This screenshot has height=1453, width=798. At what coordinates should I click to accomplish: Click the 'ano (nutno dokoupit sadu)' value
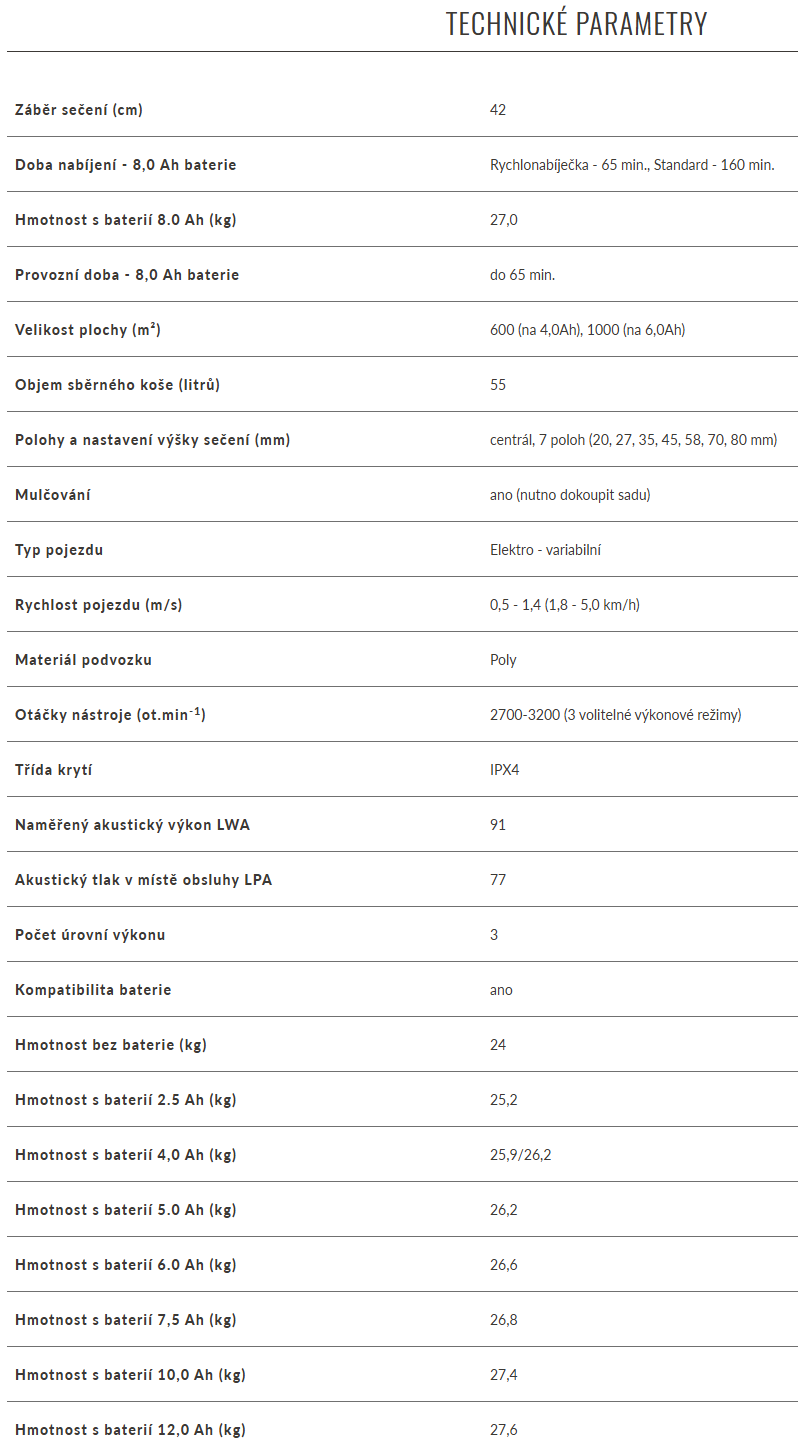[x=570, y=495]
